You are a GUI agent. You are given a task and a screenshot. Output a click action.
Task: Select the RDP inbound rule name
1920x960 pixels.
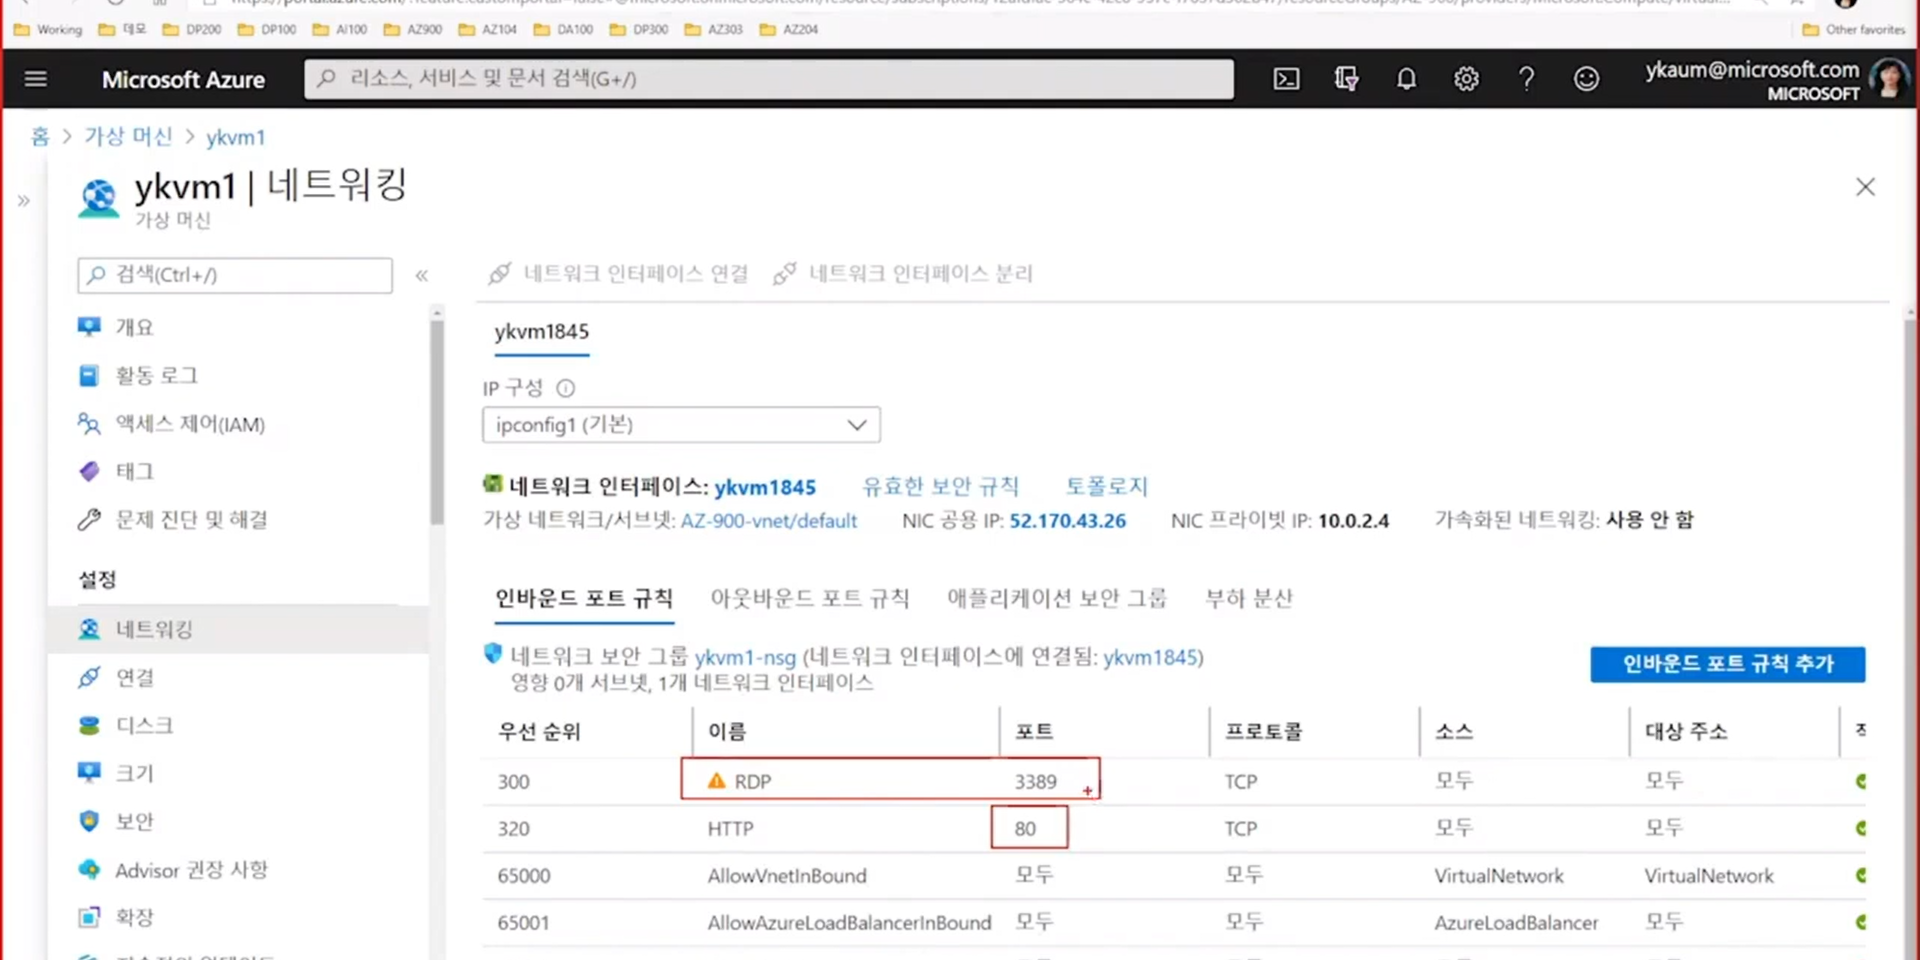point(752,781)
